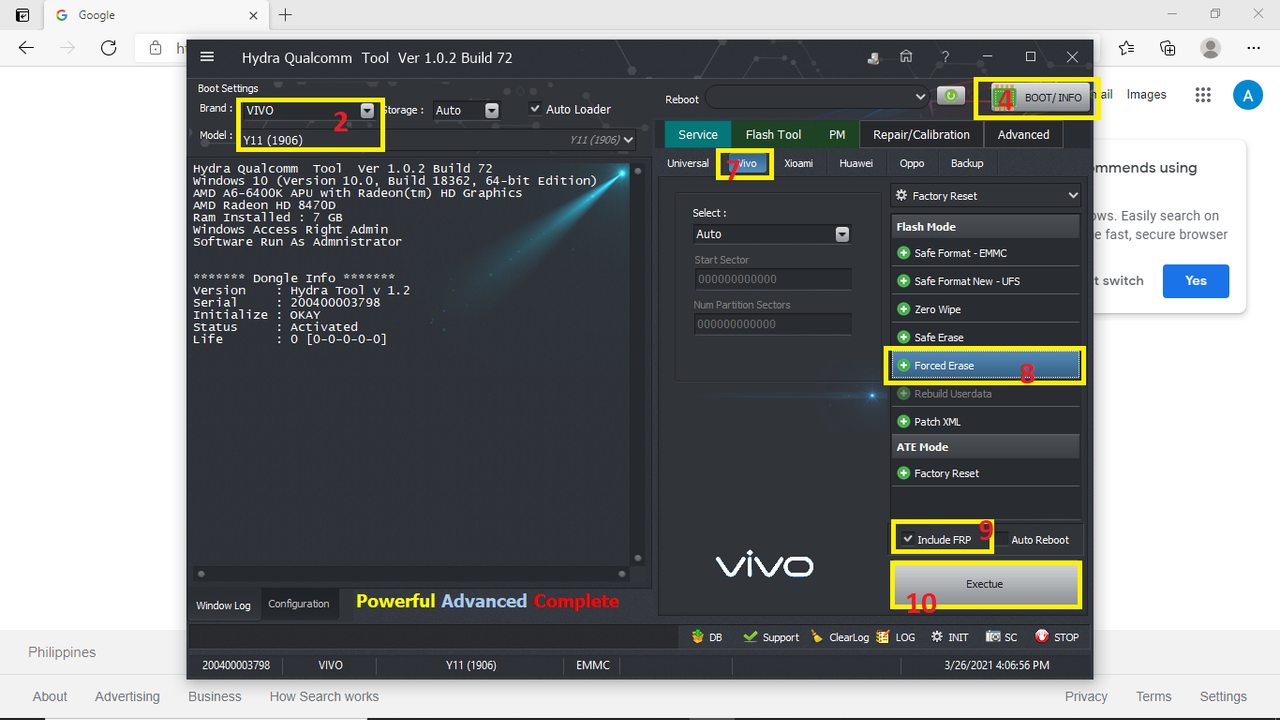Open the Repair/Calibration tab
This screenshot has width=1280, height=720.
pos(921,134)
